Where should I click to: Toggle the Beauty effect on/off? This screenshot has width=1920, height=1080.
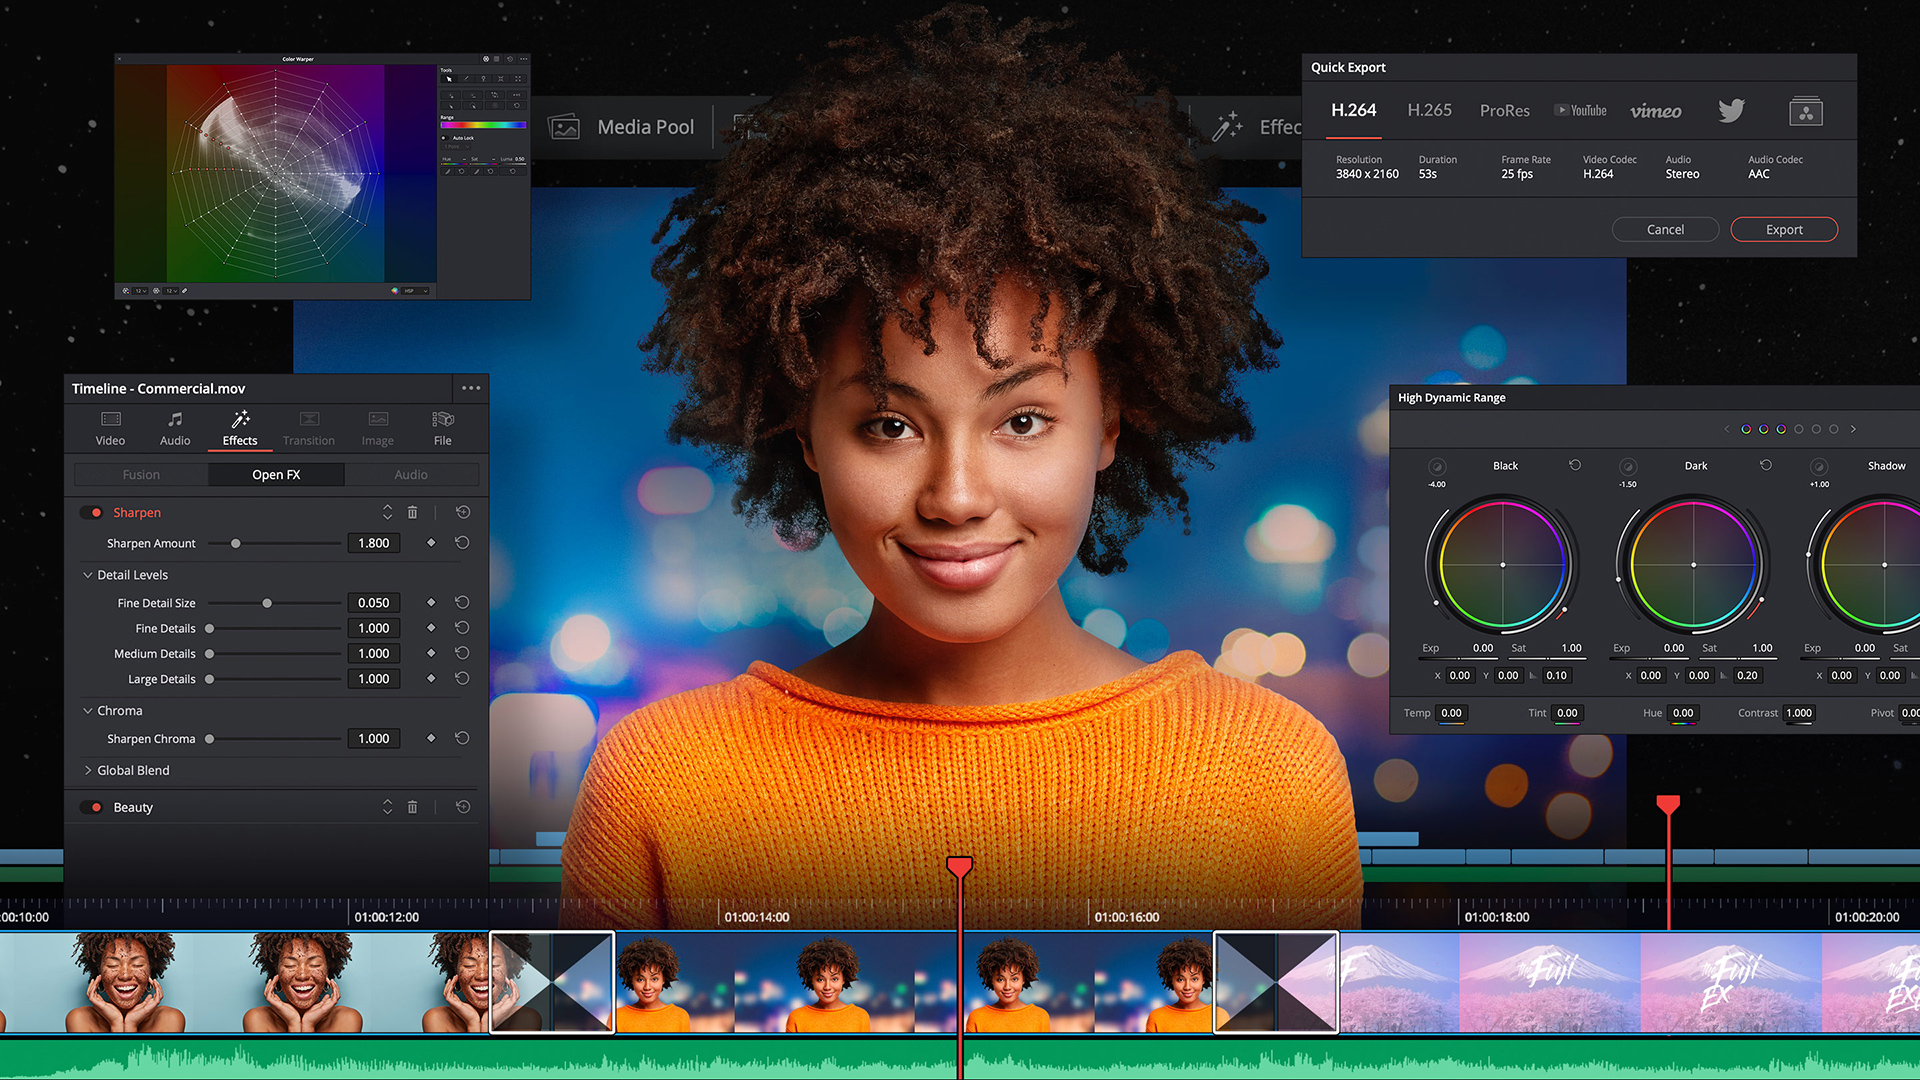pyautogui.click(x=98, y=806)
